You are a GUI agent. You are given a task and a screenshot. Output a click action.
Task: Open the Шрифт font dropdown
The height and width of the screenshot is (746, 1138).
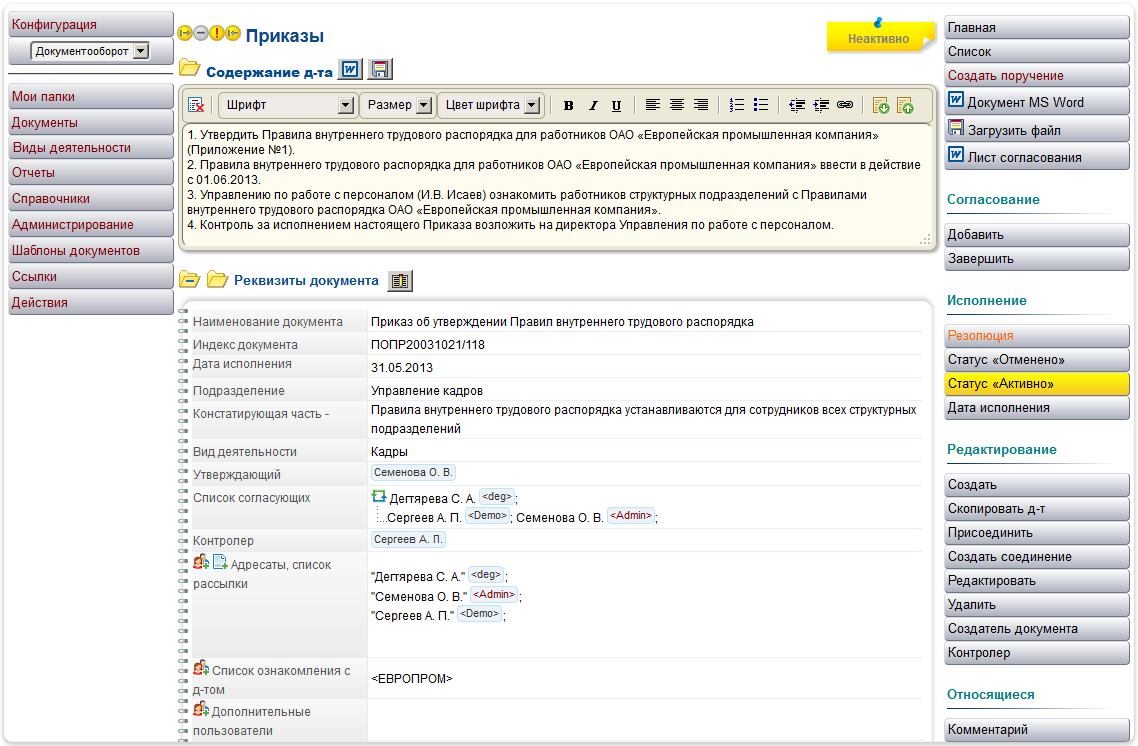pos(287,104)
